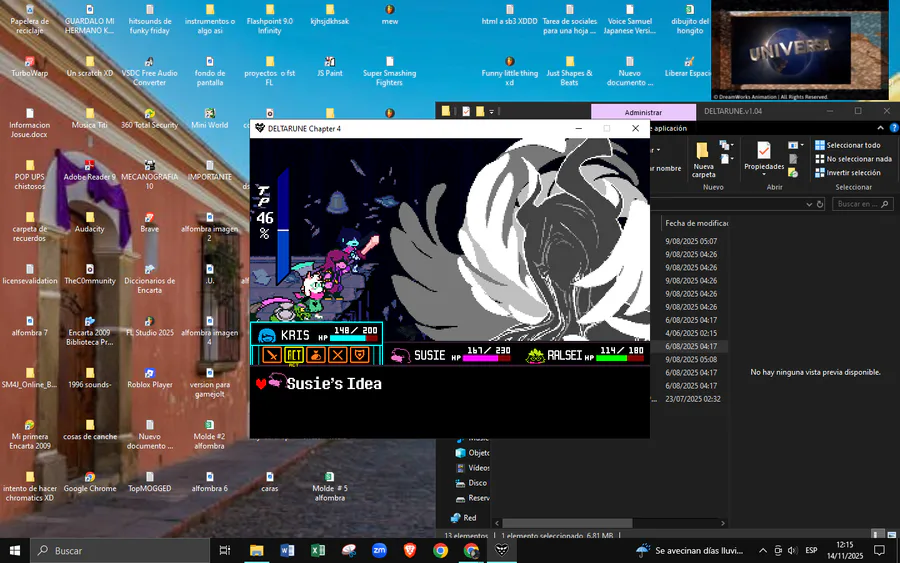Viewport: 900px width, 563px height.
Task: Select the Spare X command icon
Action: pyautogui.click(x=338, y=355)
